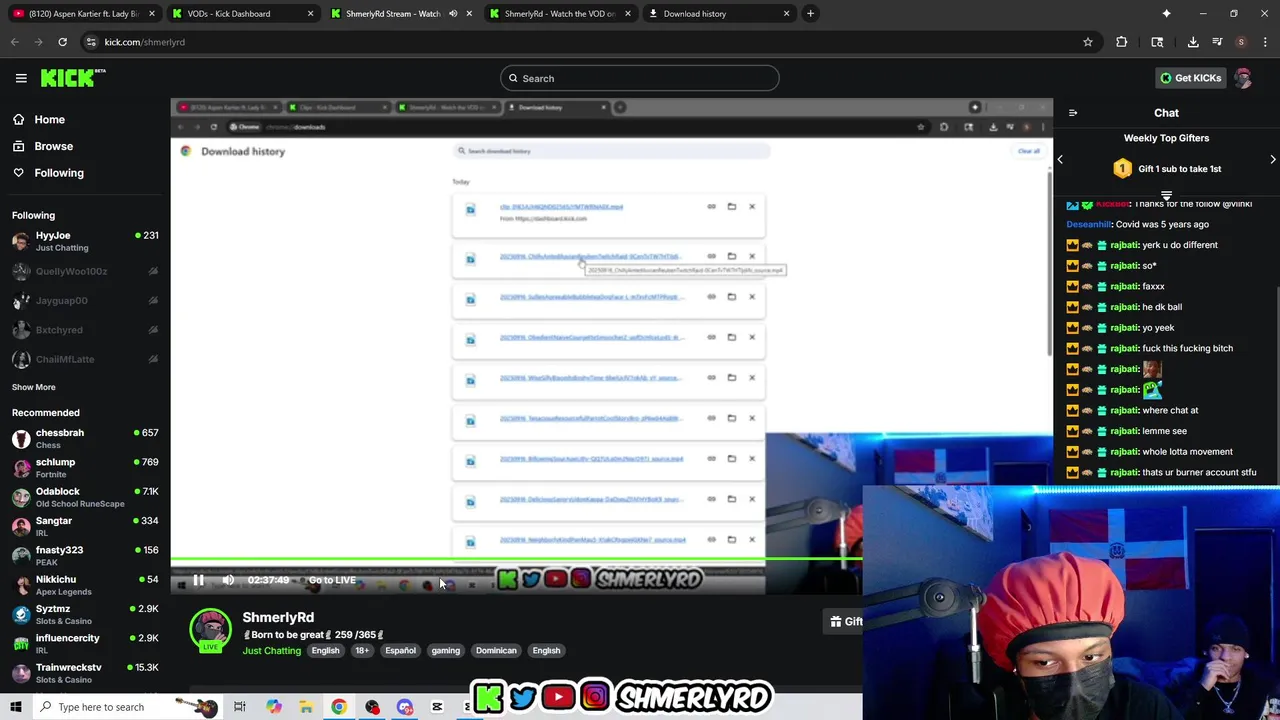The height and width of the screenshot is (720, 1280).
Task: Open Browse in Kick sidebar
Action: (53, 146)
